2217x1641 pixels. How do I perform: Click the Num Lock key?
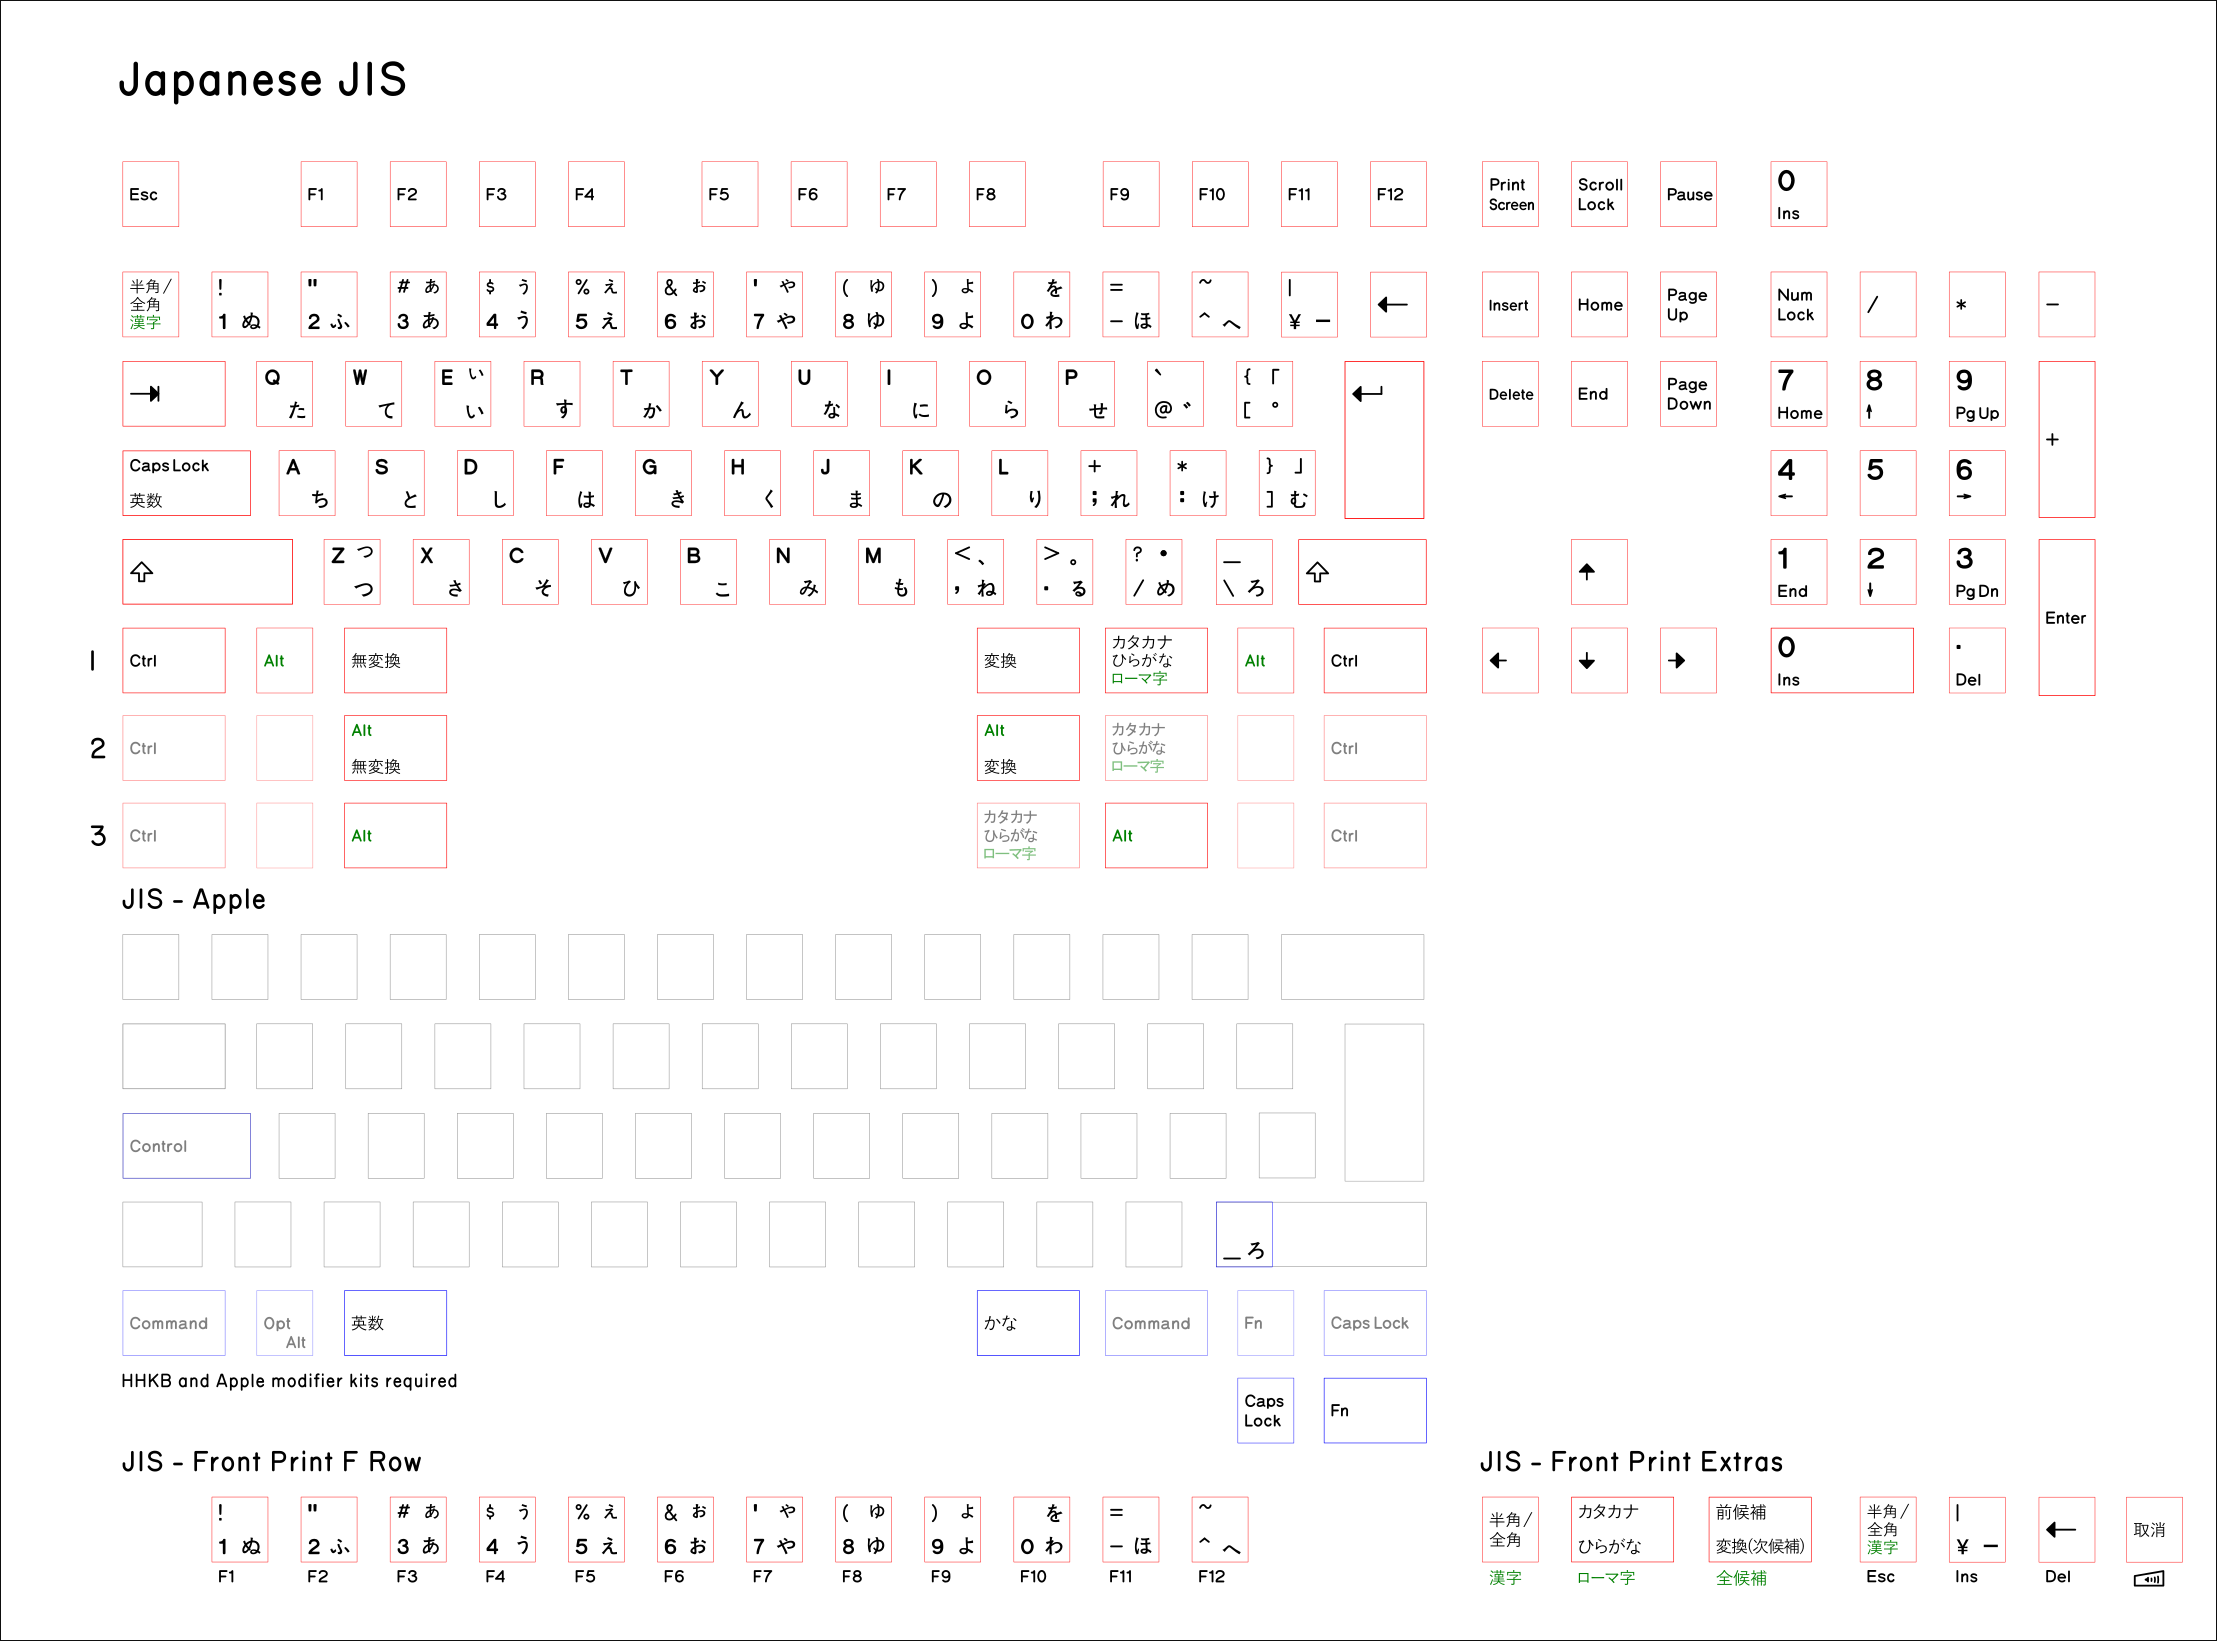coord(1798,304)
